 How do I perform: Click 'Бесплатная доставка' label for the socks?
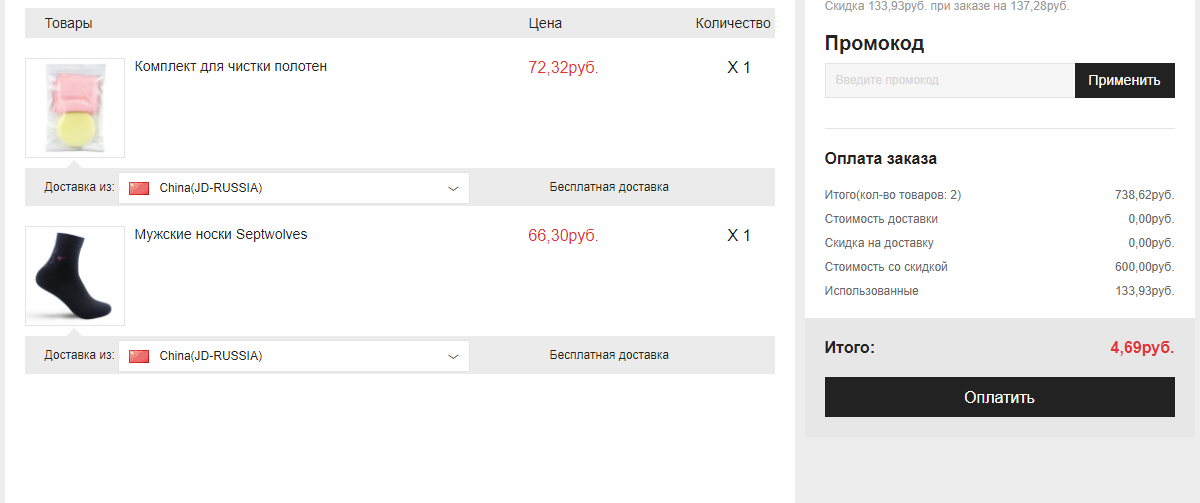[x=609, y=355]
